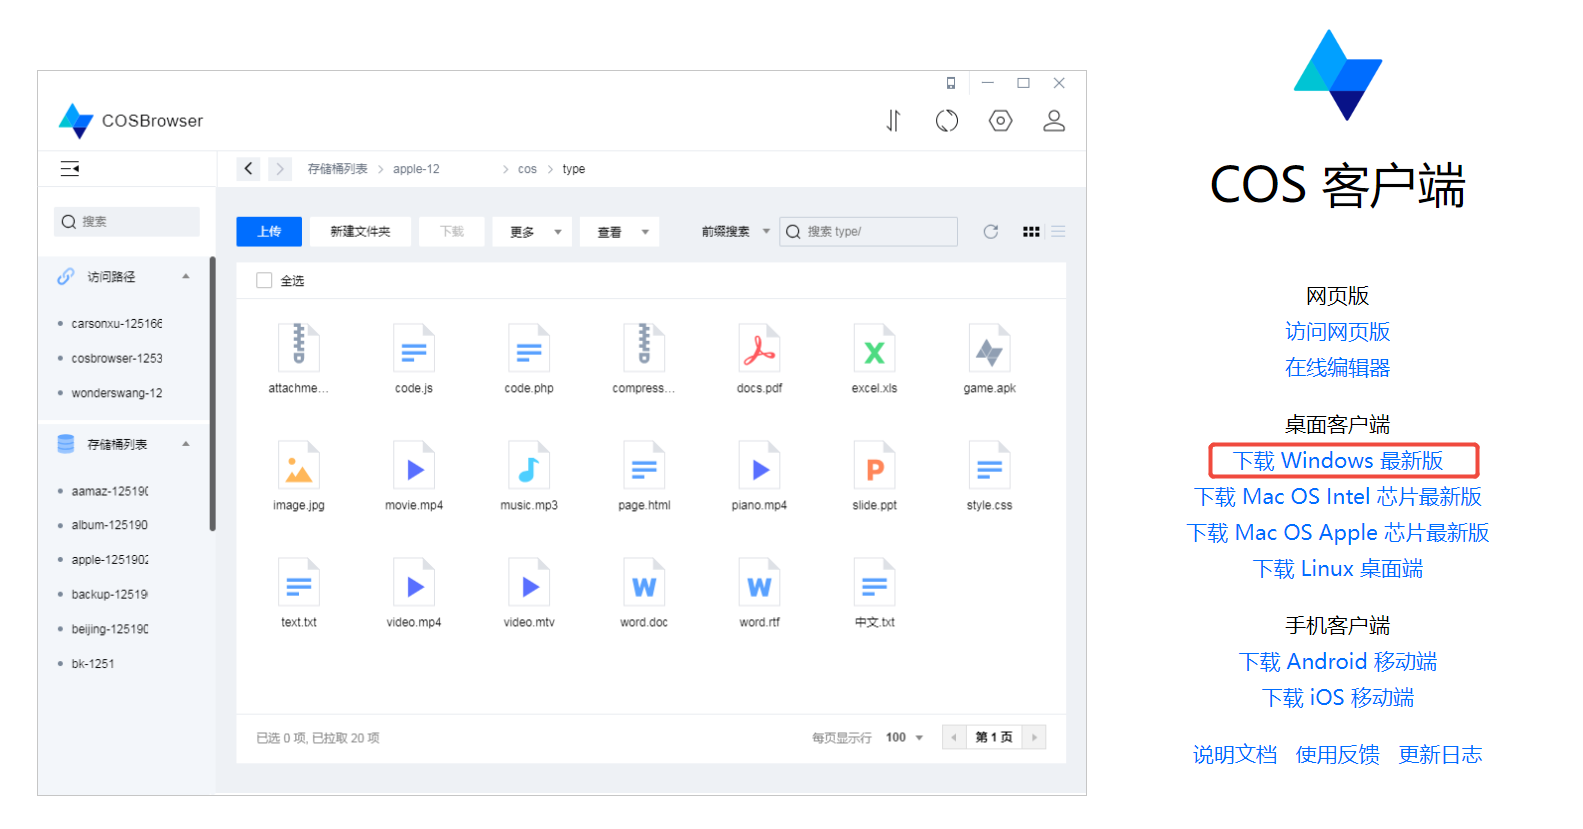This screenshot has width=1583, height=829.
Task: Select the code.js file icon
Action: [414, 348]
